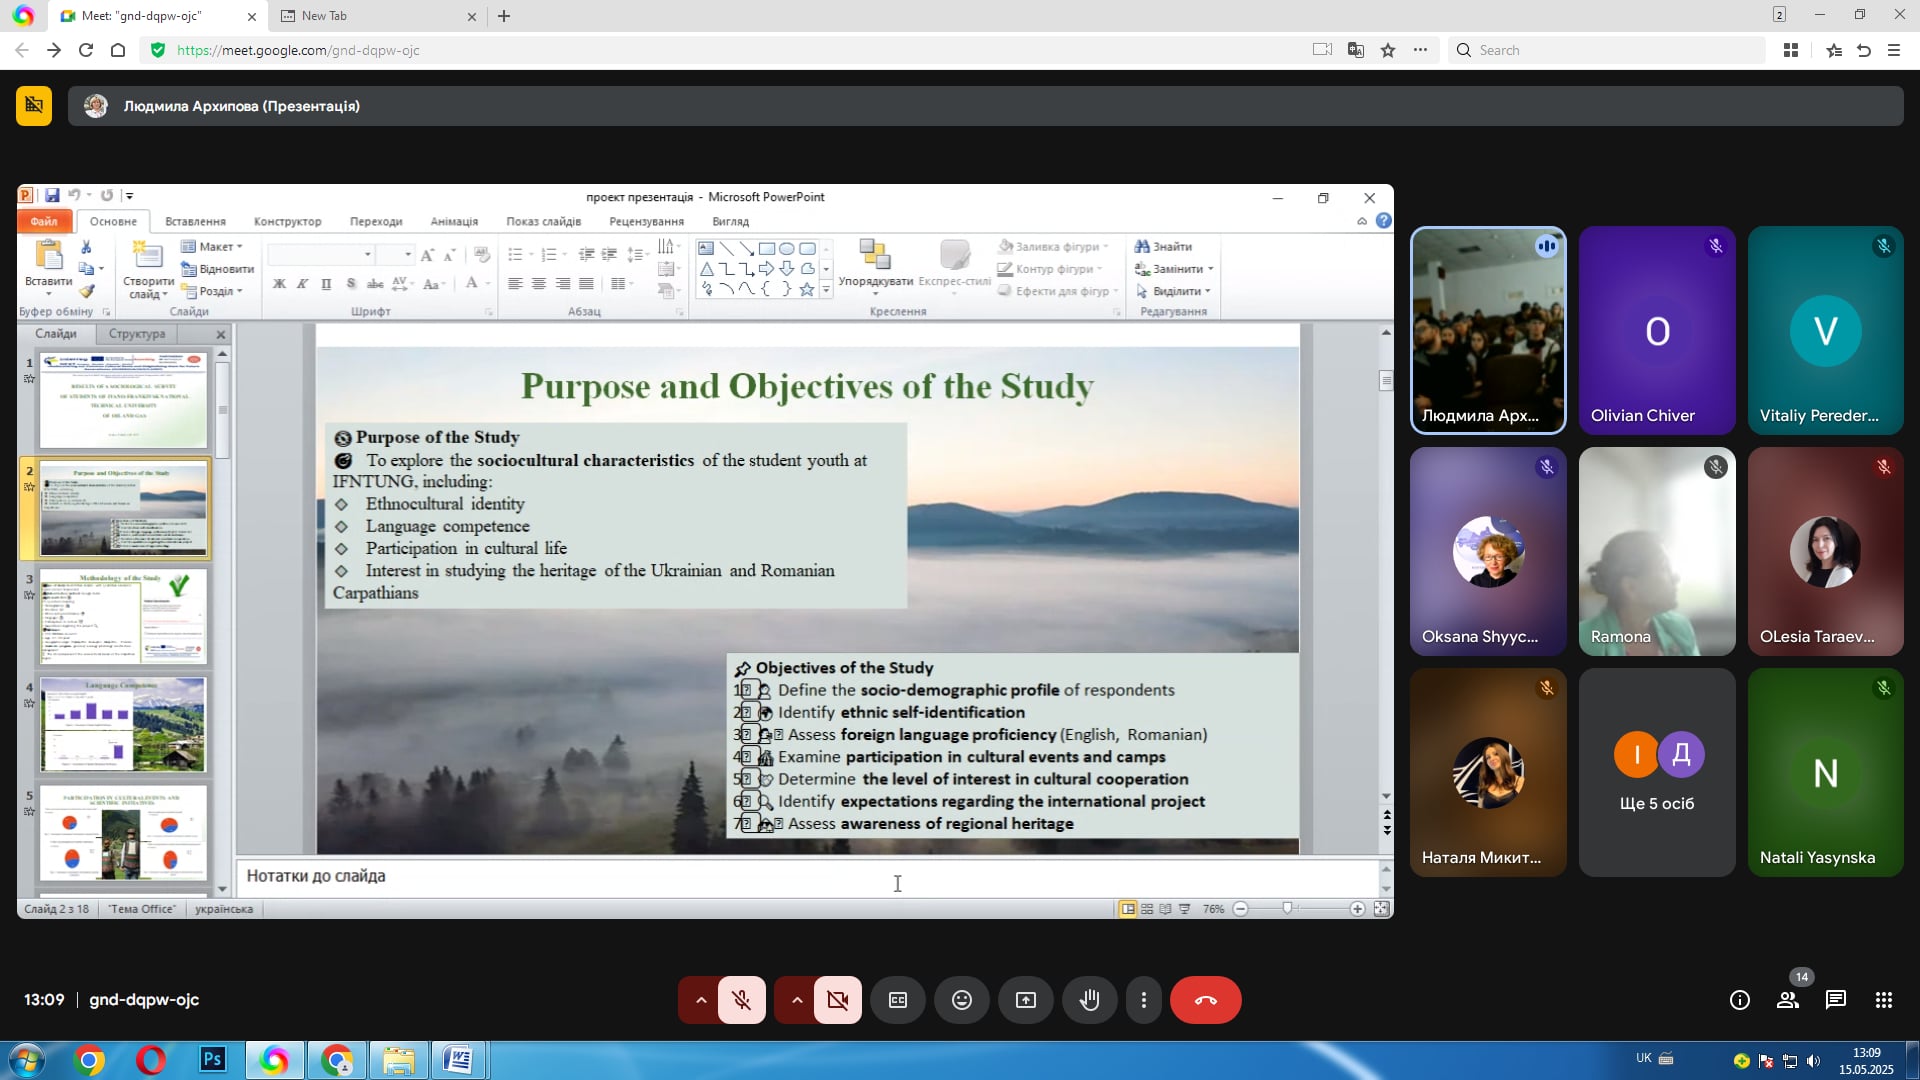Open the activities grid icon
Image resolution: width=1920 pixels, height=1080 pixels.
[x=1884, y=1000]
